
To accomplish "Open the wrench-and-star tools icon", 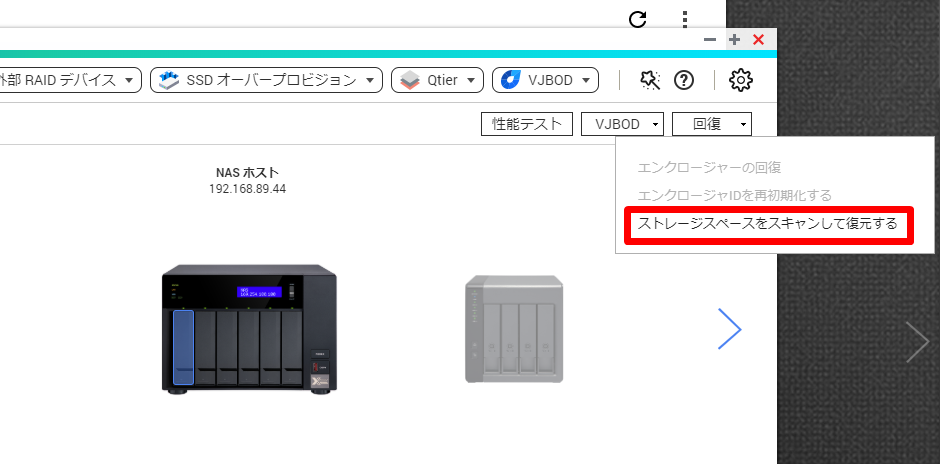I will click(x=650, y=80).
